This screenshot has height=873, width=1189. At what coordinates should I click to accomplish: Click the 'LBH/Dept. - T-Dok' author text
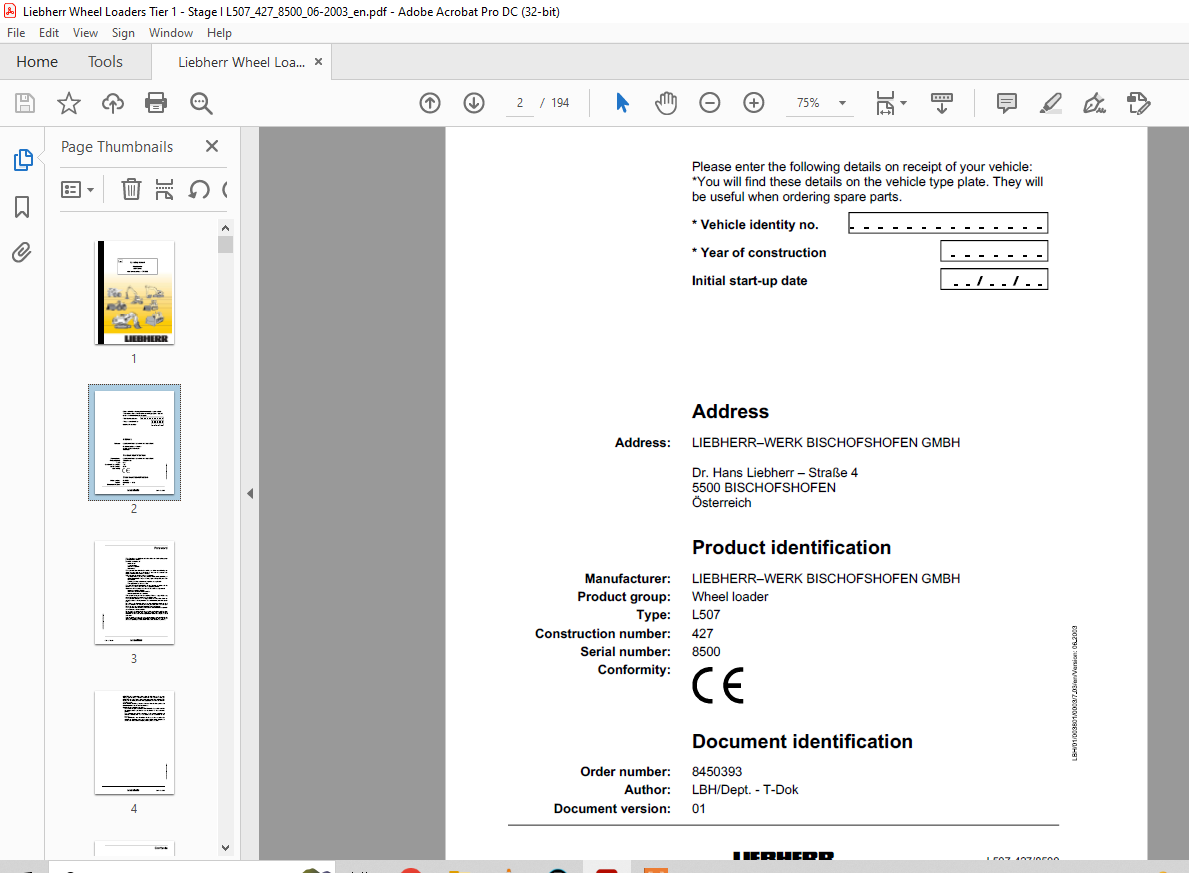745,790
